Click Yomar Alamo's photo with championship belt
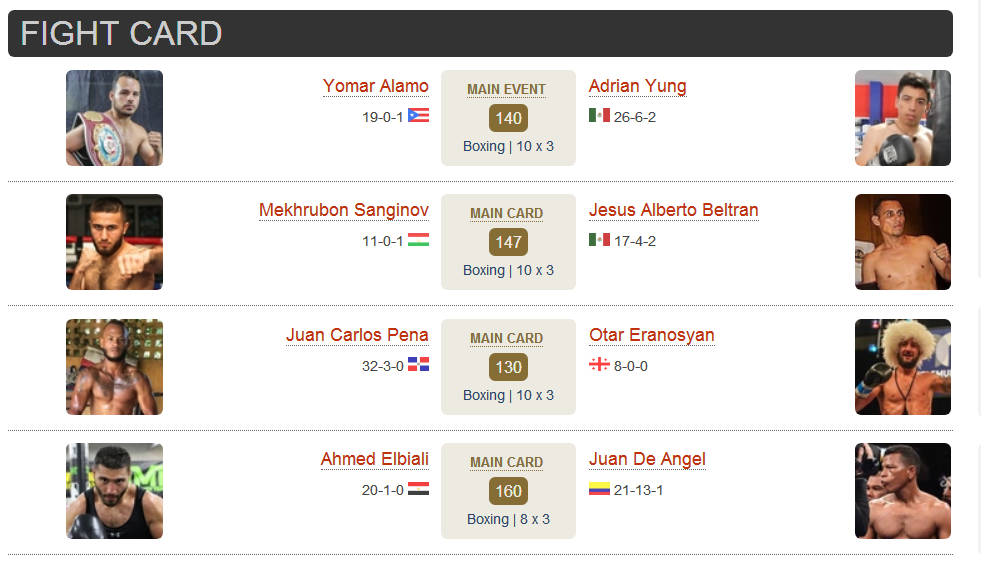981x568 pixels. click(x=114, y=118)
